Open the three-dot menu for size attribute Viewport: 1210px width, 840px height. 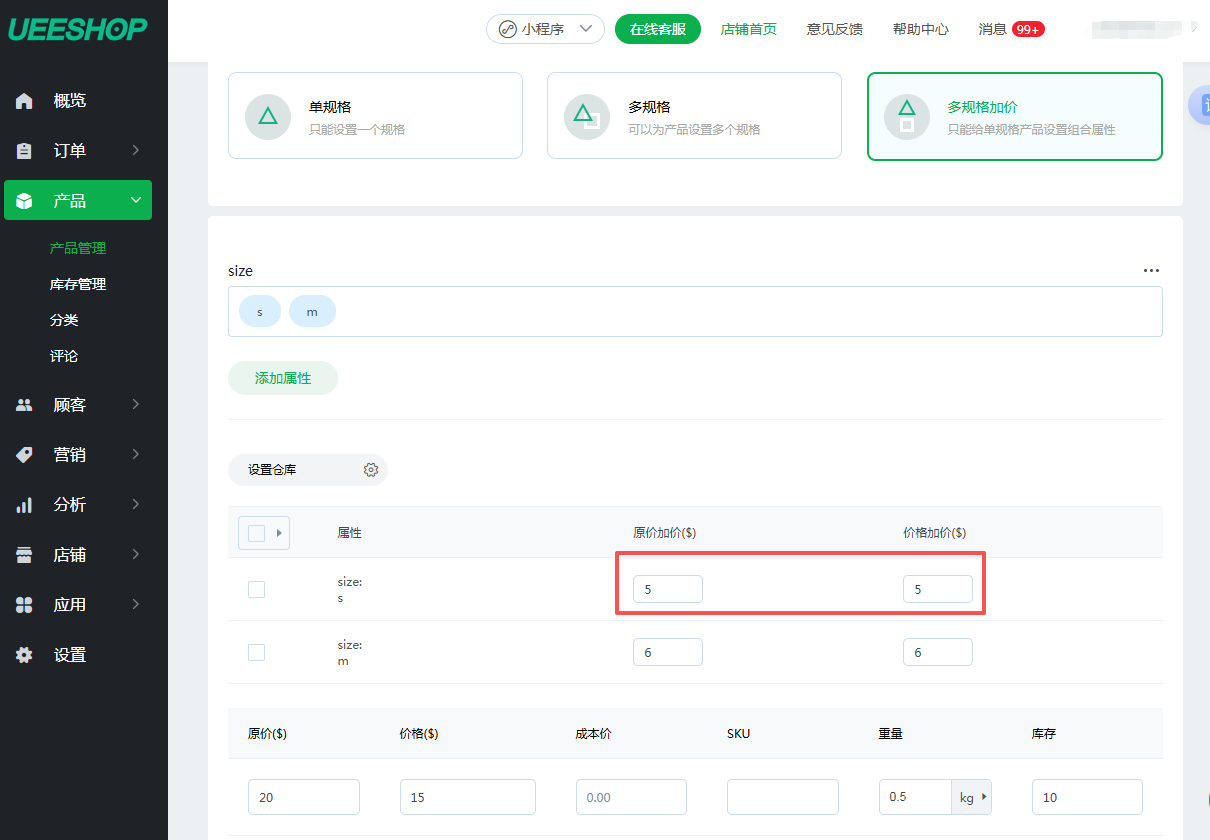click(x=1151, y=271)
